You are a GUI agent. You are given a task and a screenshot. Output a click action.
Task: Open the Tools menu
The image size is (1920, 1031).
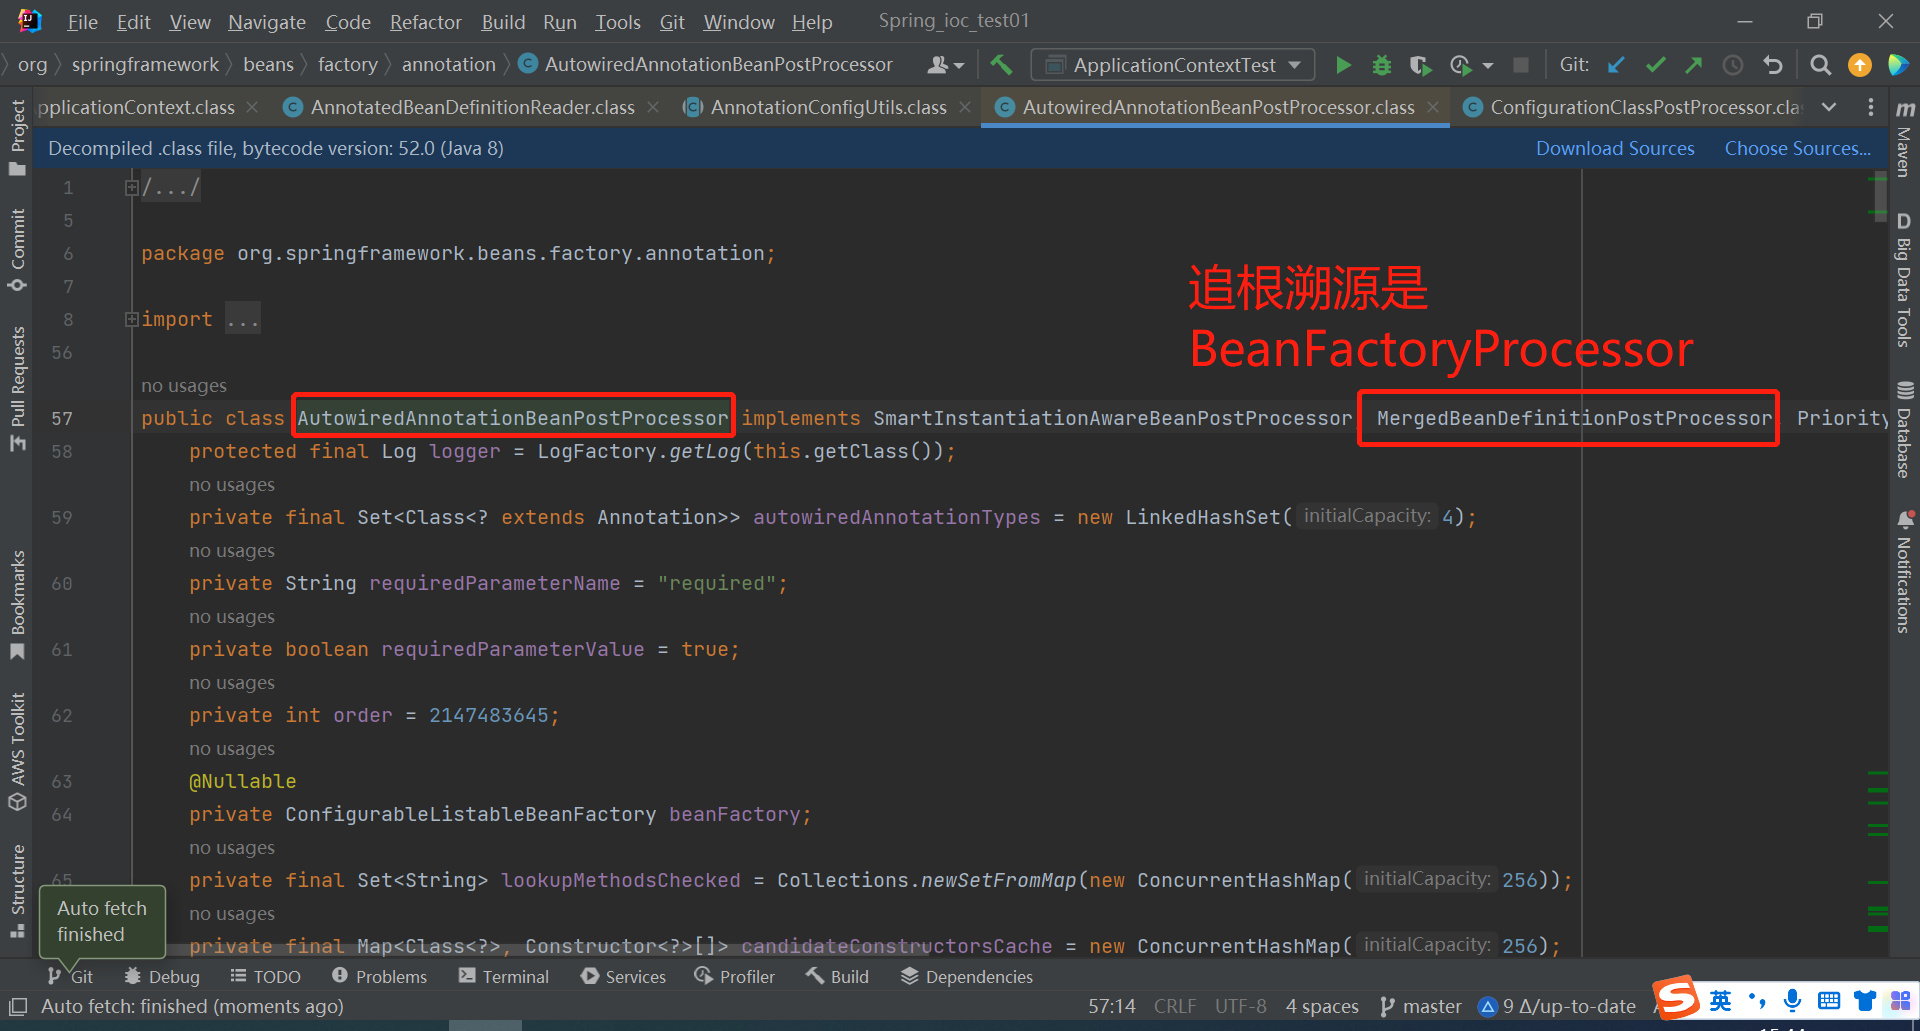[618, 22]
